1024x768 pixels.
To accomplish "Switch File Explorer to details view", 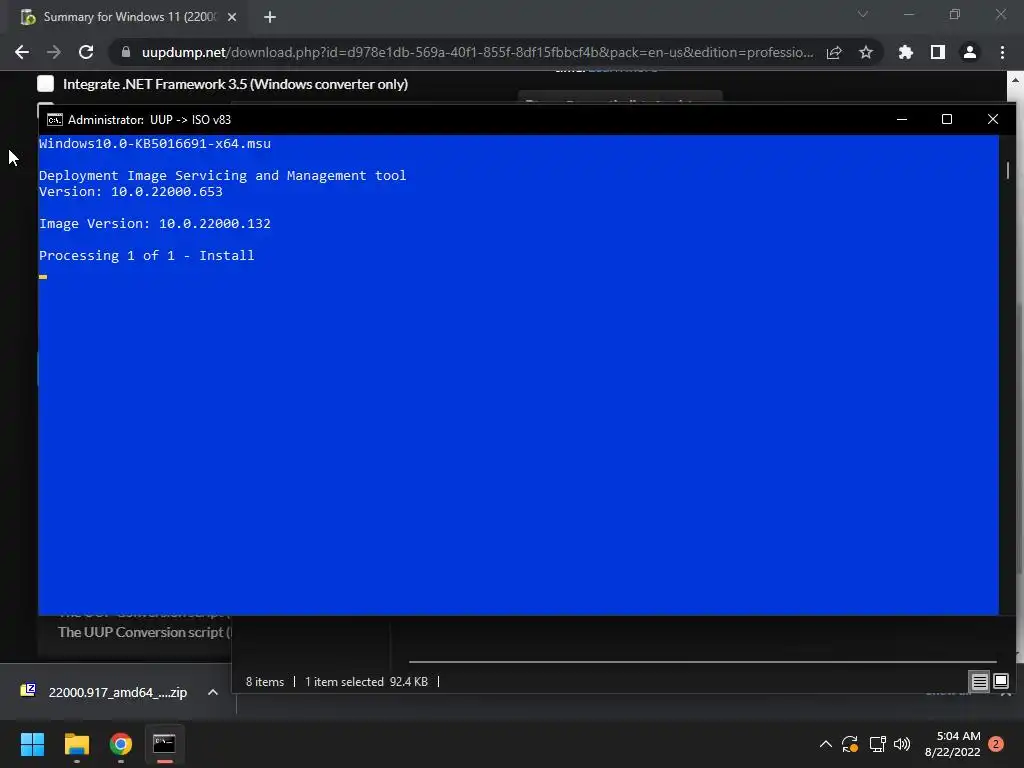I will pos(980,682).
